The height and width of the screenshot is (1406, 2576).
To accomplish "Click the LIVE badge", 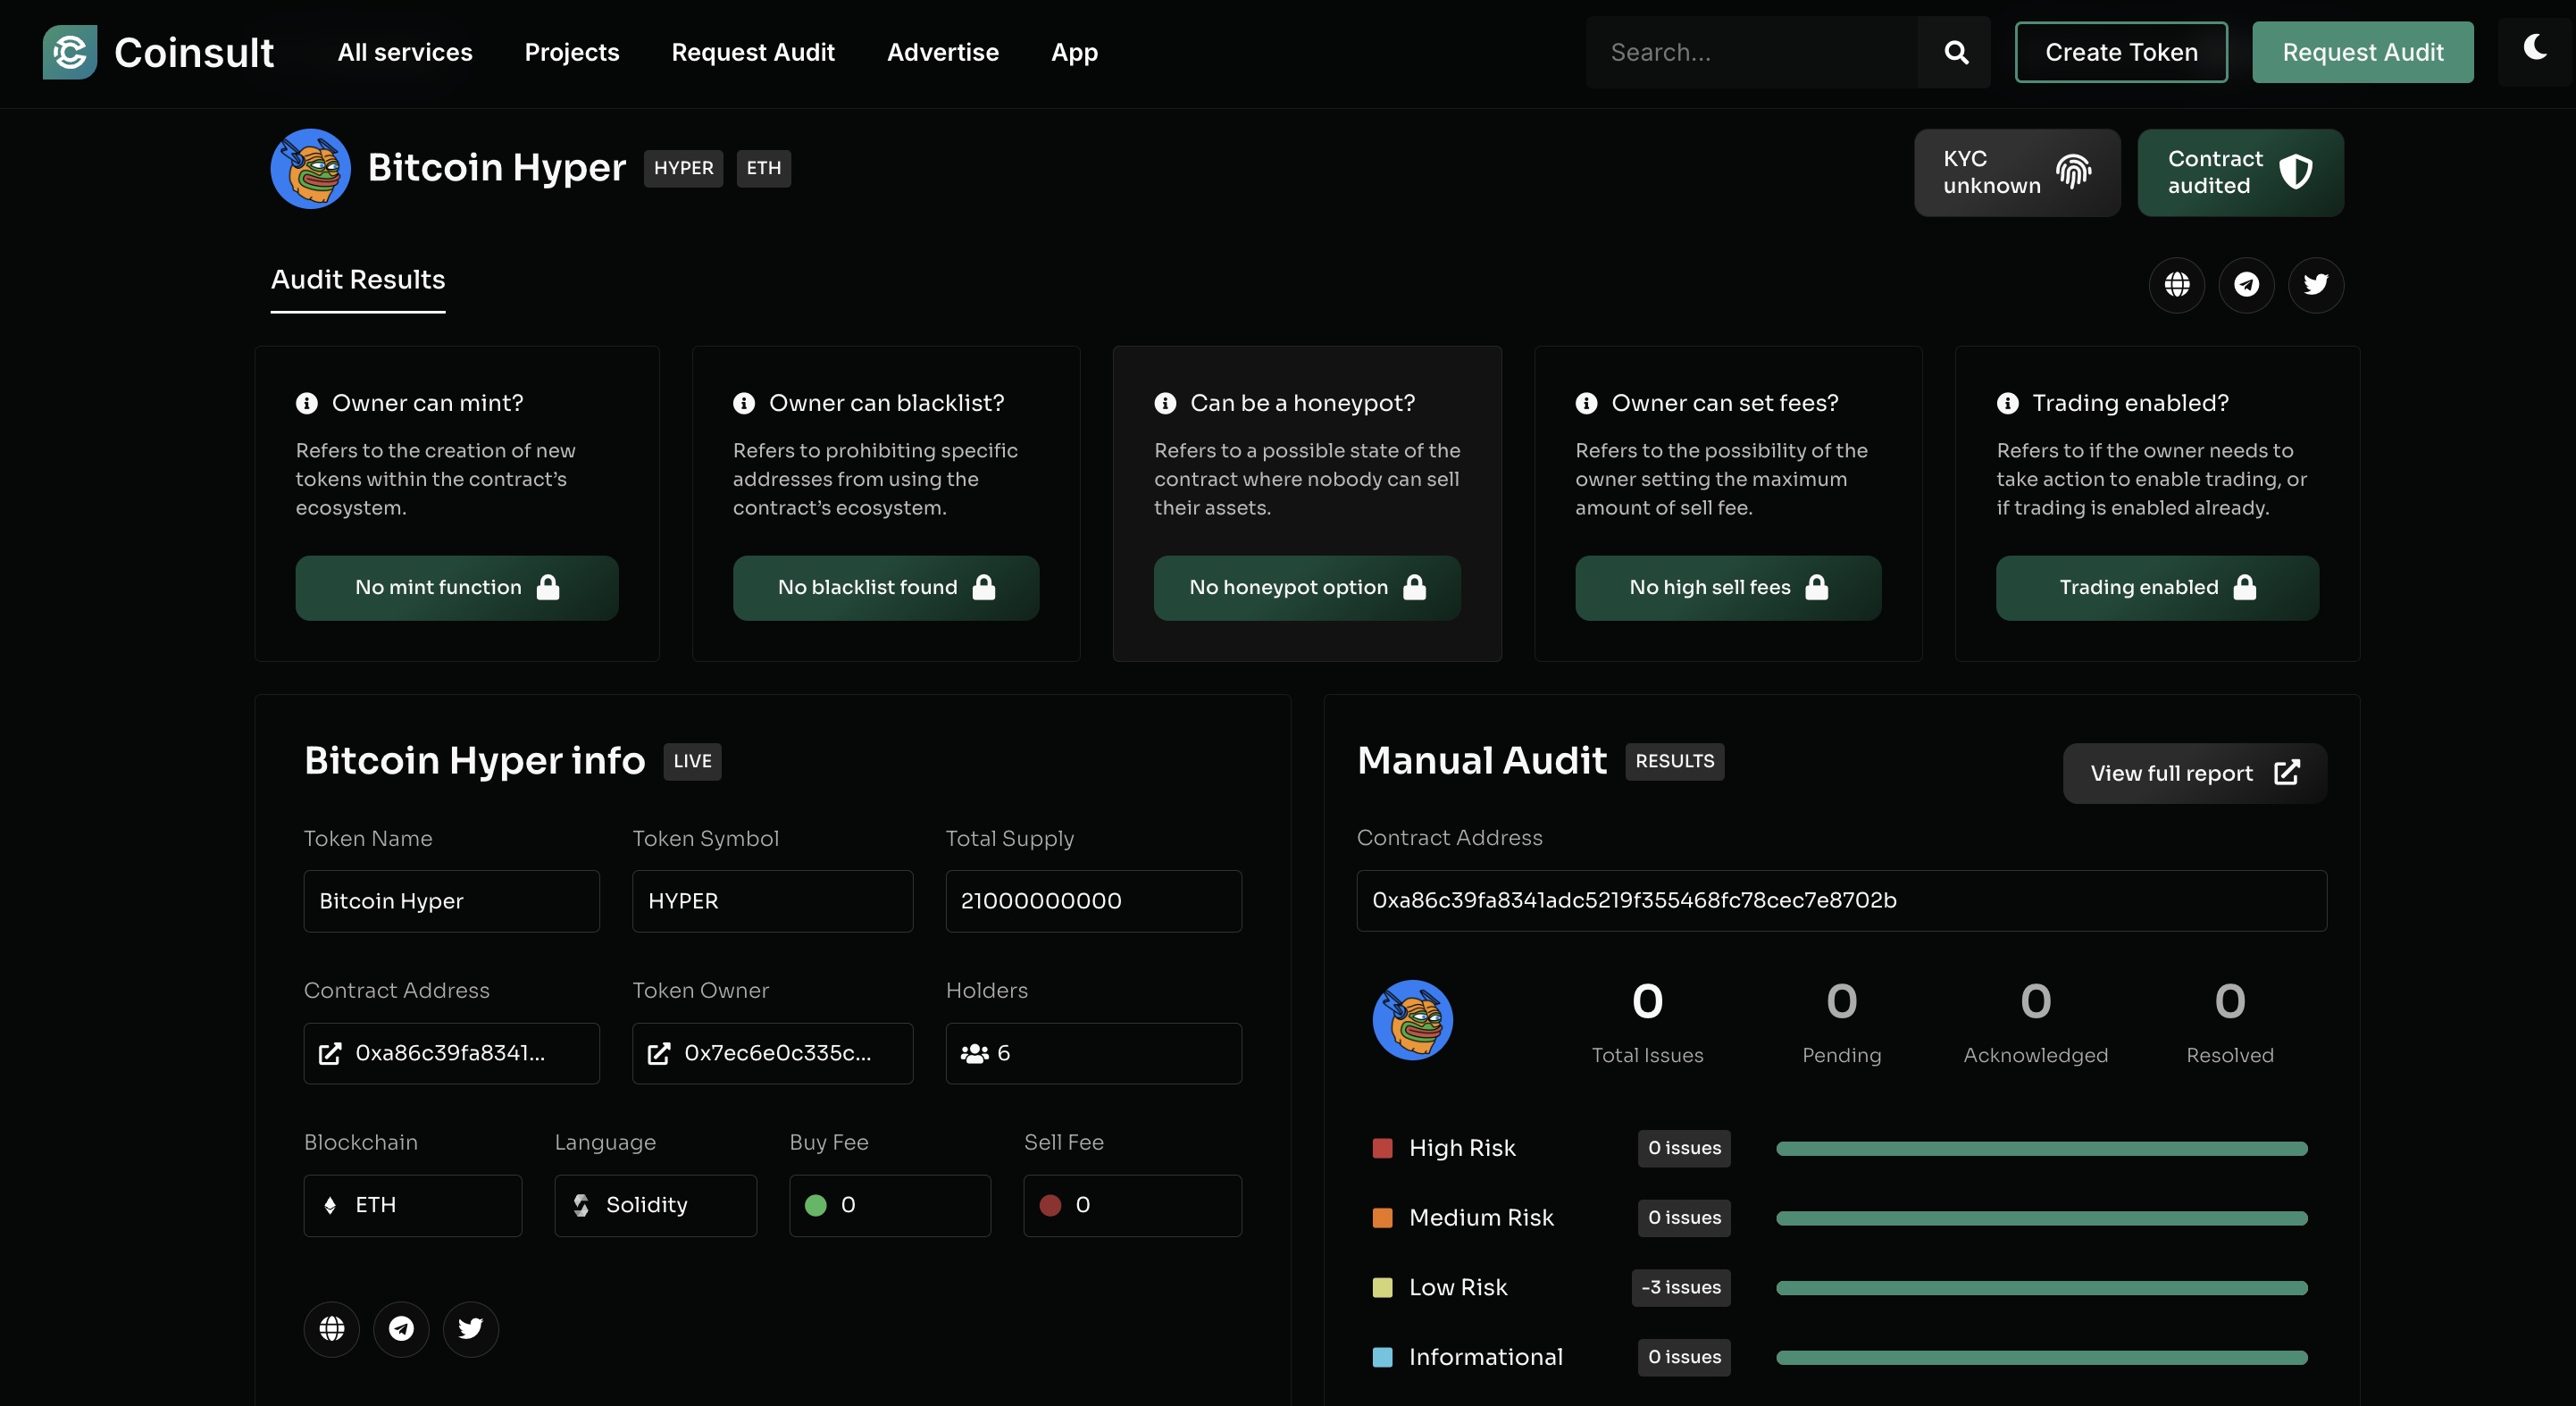I will [693, 761].
